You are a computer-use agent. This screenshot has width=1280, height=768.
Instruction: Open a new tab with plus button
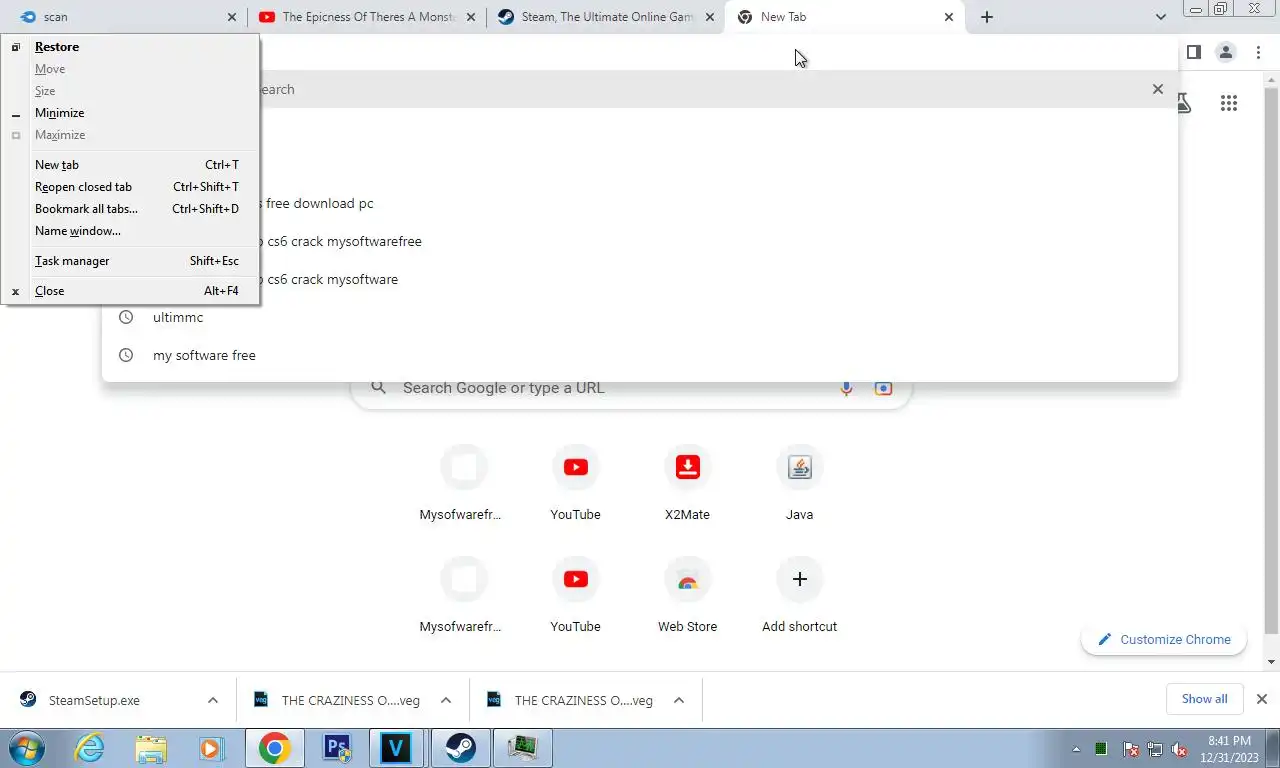tap(987, 17)
